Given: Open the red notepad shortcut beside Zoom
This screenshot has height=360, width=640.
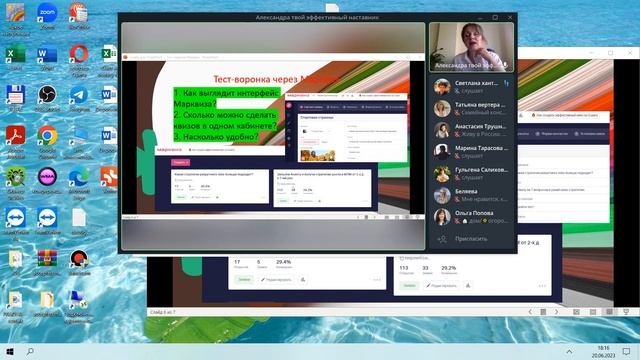Looking at the screenshot, I should [79, 13].
